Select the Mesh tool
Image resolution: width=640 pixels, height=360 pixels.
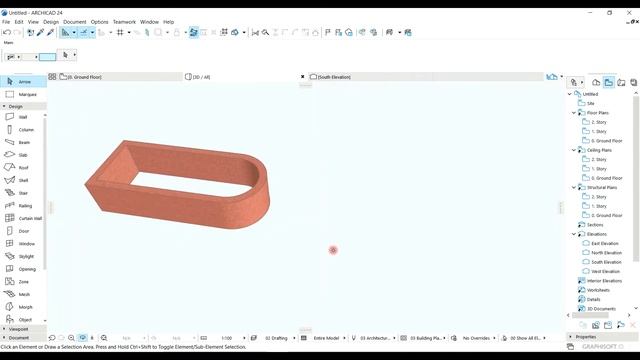(22, 294)
